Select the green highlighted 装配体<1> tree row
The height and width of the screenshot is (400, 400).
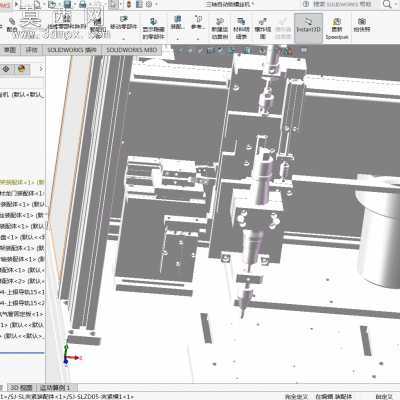(x=22, y=182)
